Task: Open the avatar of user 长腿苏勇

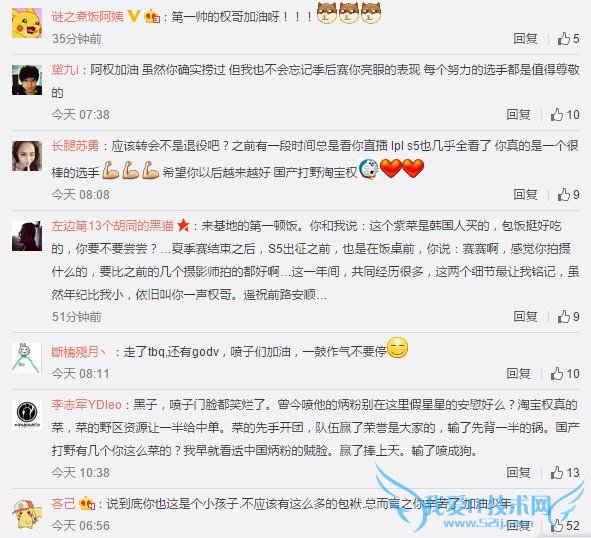Action: click(27, 156)
